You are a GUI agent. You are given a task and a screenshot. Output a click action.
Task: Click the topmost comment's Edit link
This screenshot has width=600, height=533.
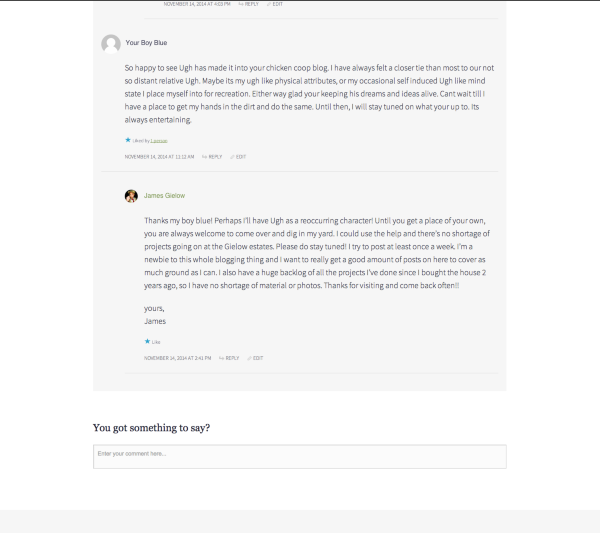pyautogui.click(x=275, y=4)
